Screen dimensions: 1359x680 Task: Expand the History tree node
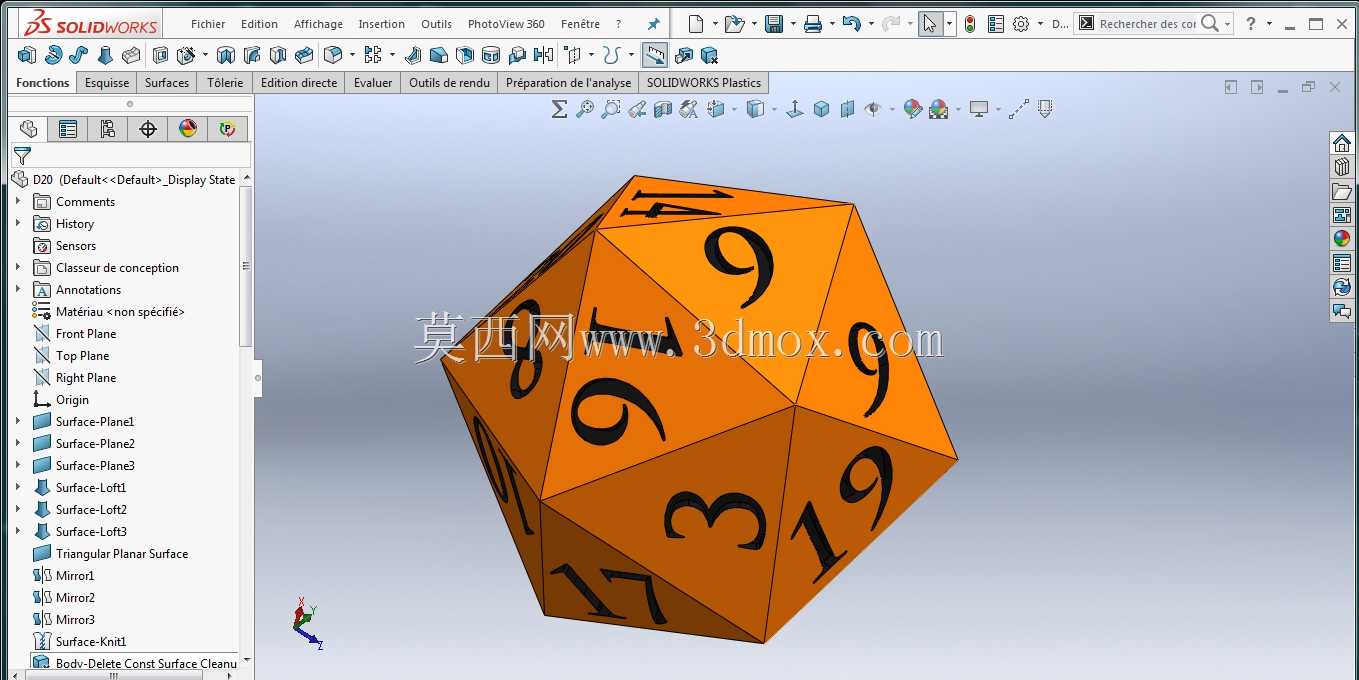(17, 223)
